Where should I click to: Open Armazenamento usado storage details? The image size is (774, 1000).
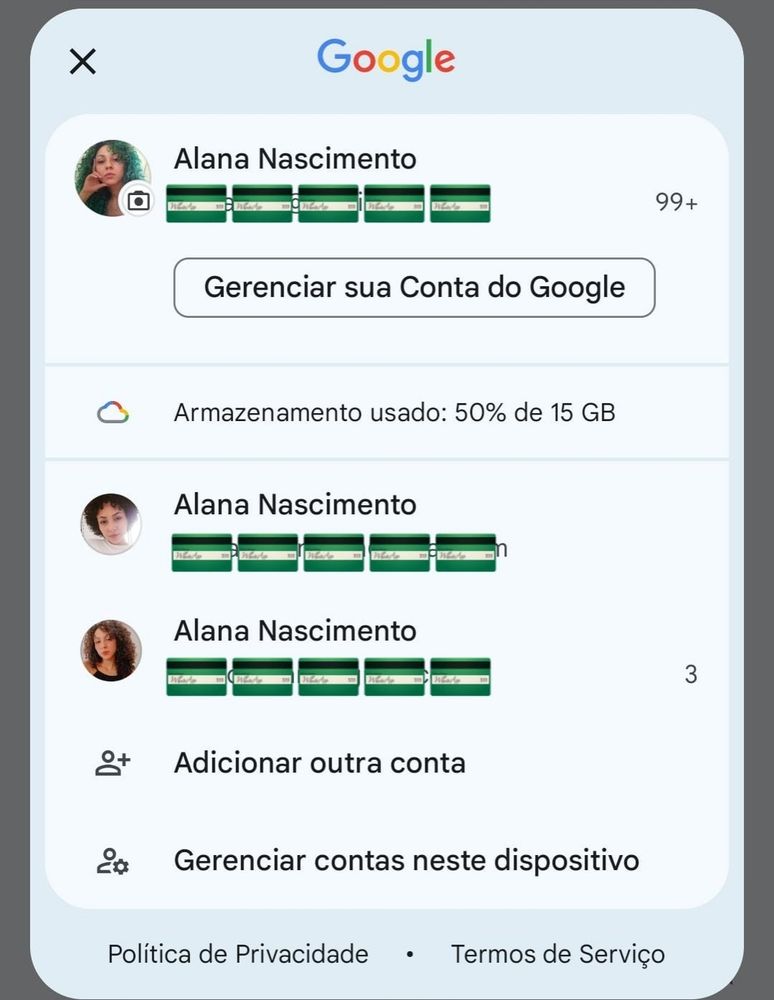click(x=394, y=412)
